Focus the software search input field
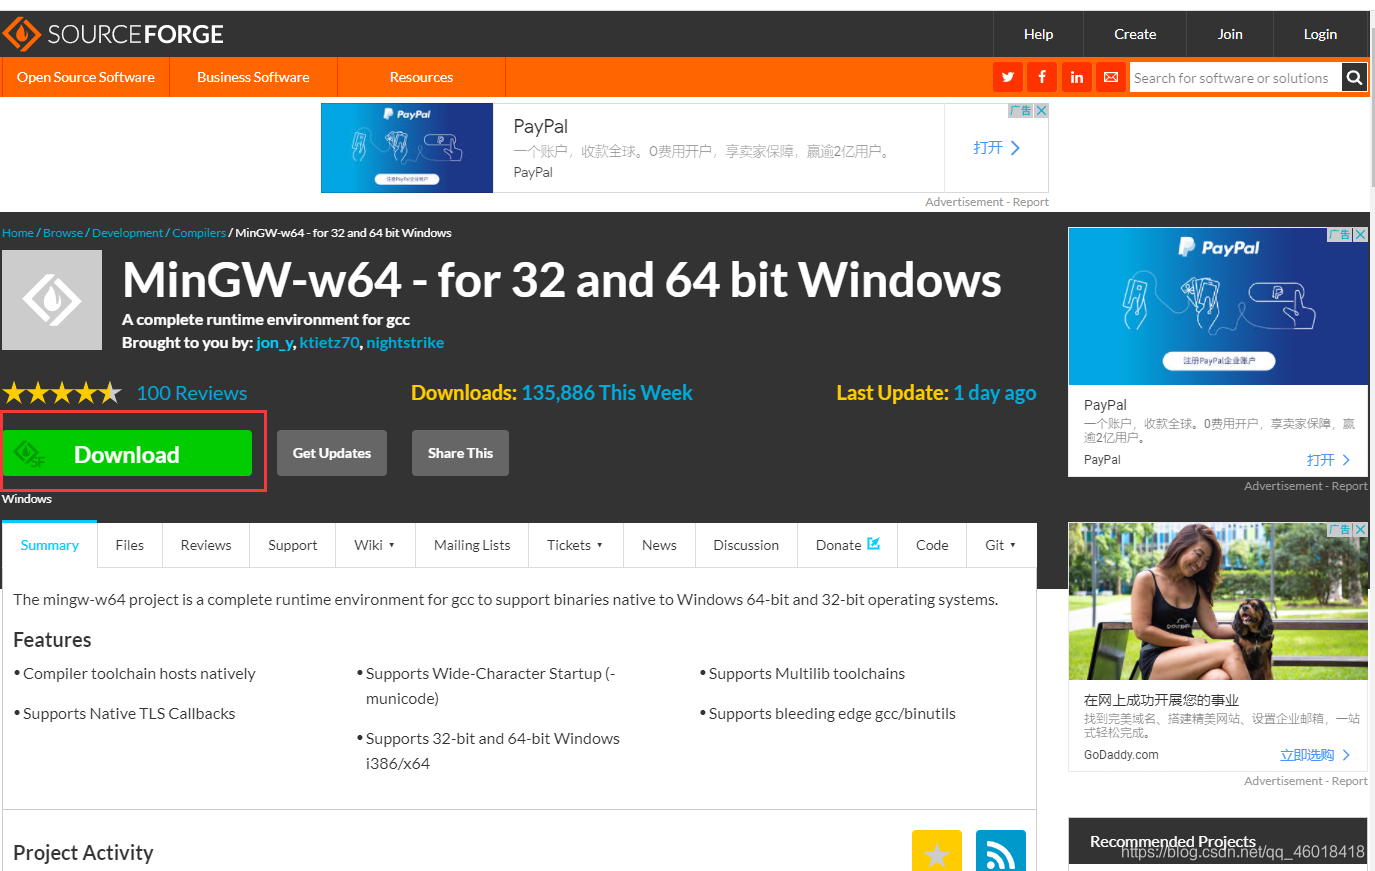This screenshot has width=1375, height=871. point(1236,77)
